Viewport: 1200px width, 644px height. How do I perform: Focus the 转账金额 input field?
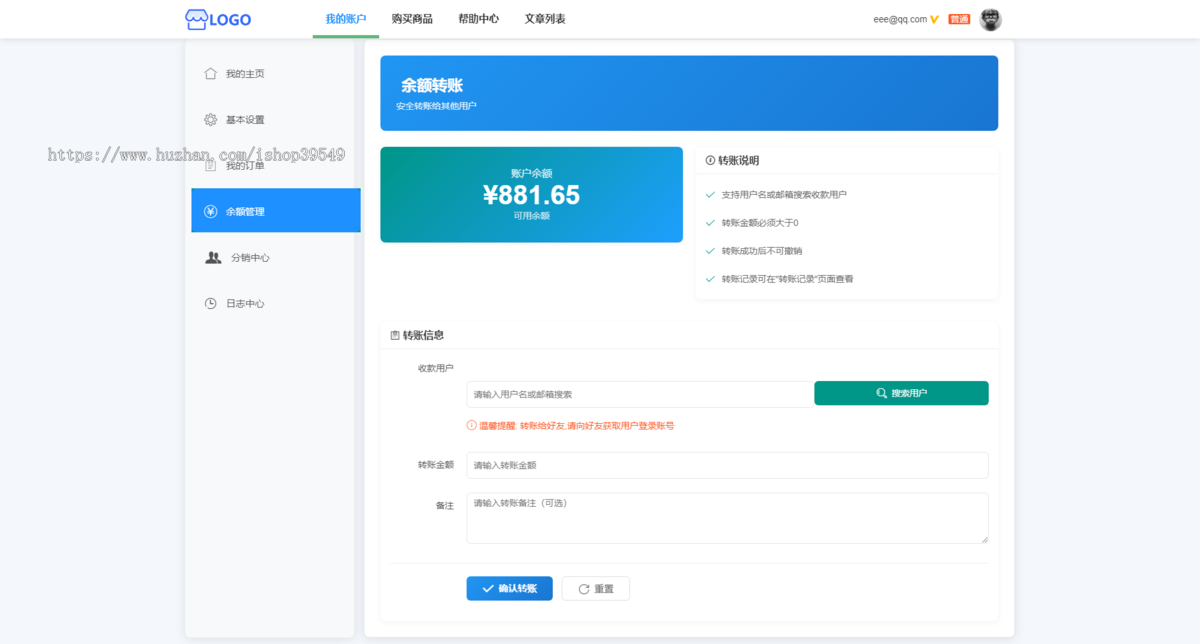pyautogui.click(x=727, y=465)
